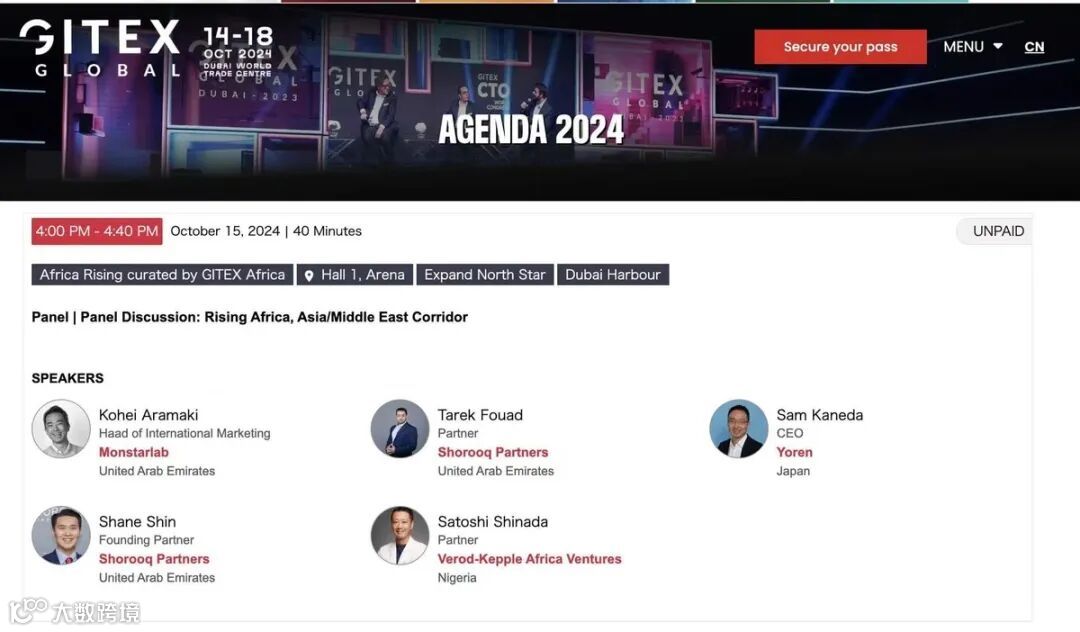This screenshot has height=632, width=1080.
Task: Click the Secure your pass button
Action: pos(840,47)
